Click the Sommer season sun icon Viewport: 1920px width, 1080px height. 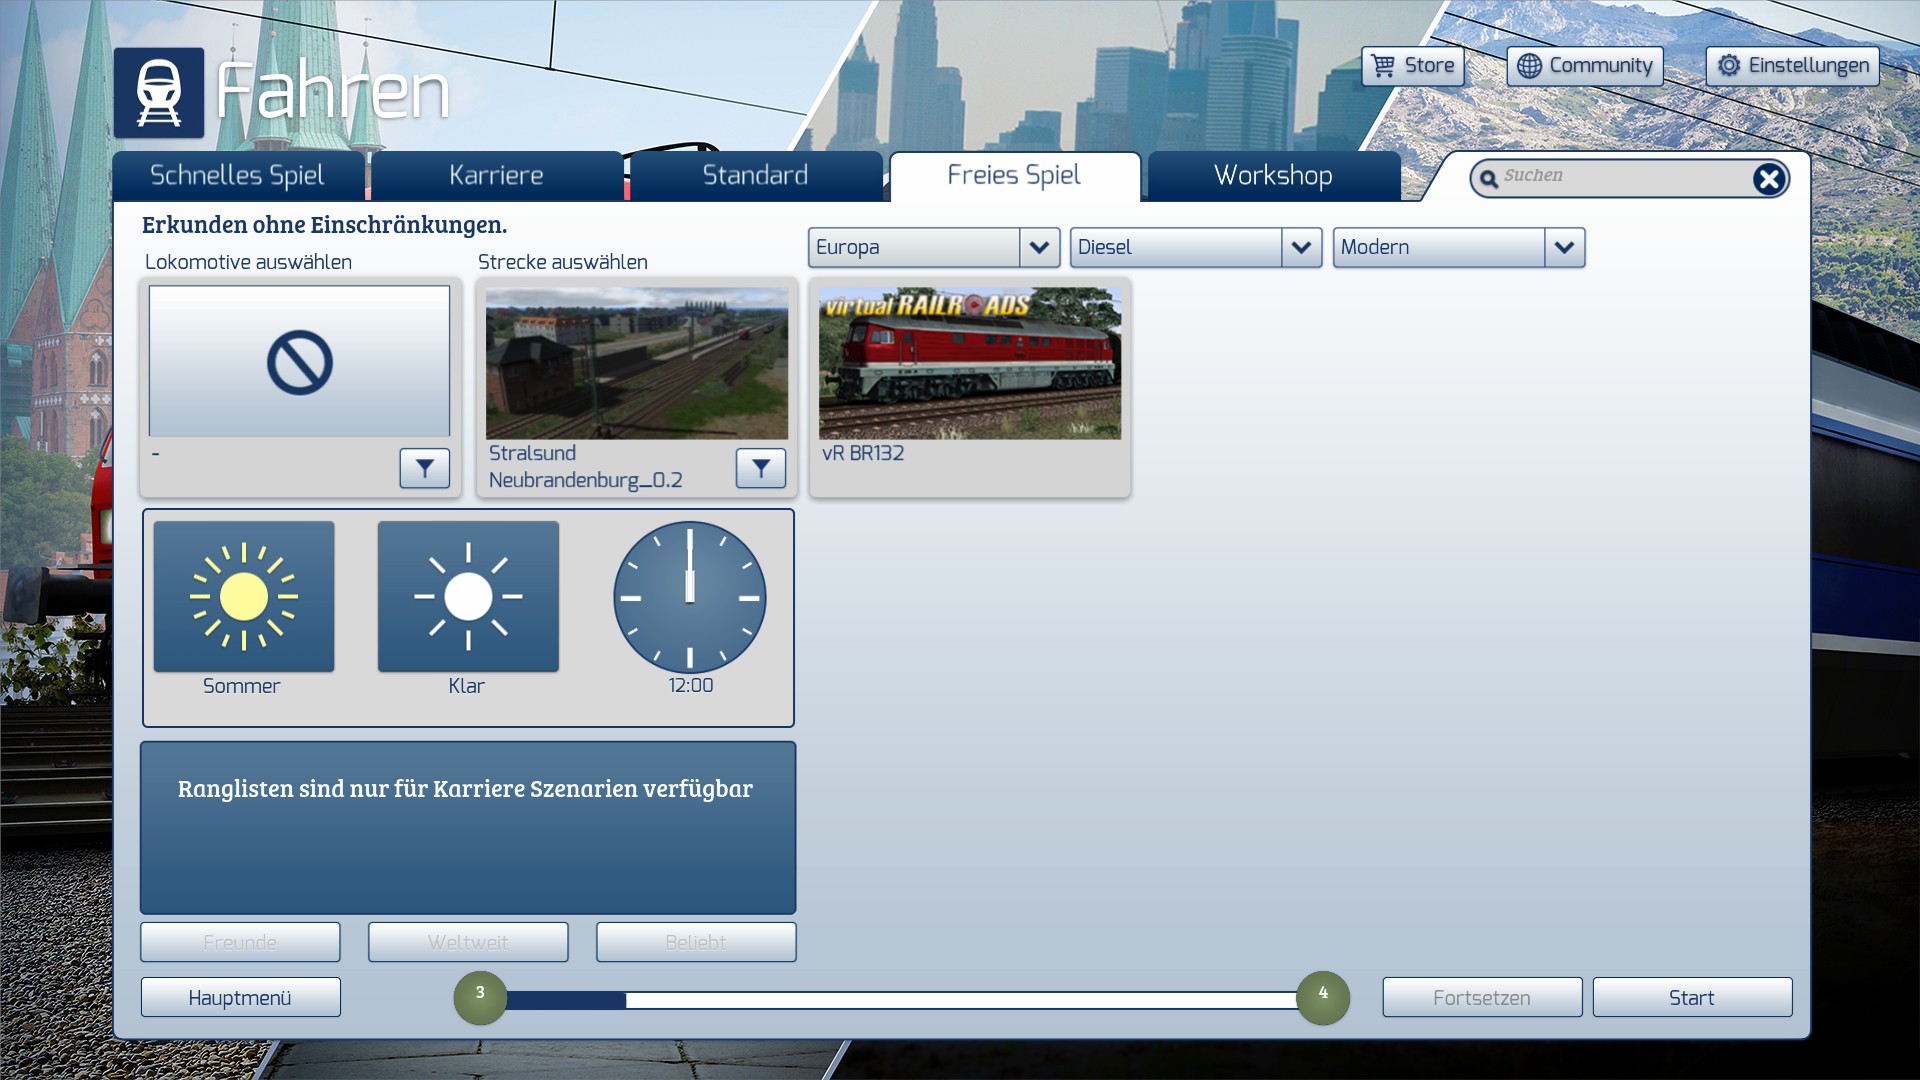click(244, 597)
